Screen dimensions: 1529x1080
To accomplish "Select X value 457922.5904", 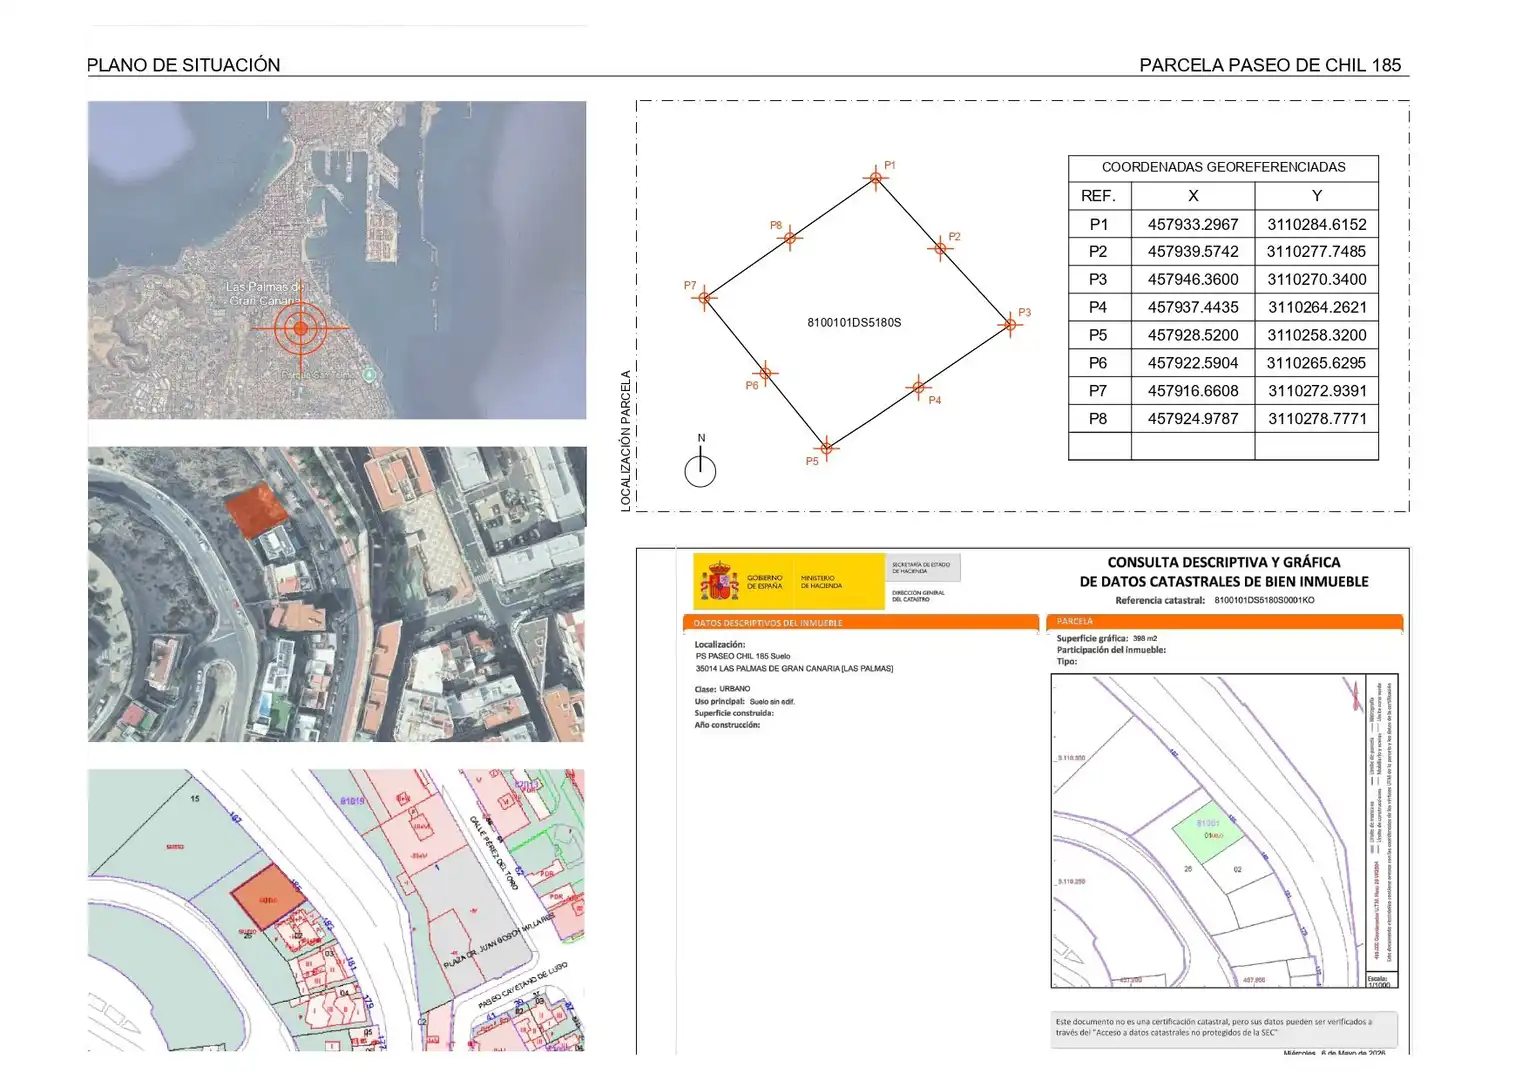I will pos(1193,363).
